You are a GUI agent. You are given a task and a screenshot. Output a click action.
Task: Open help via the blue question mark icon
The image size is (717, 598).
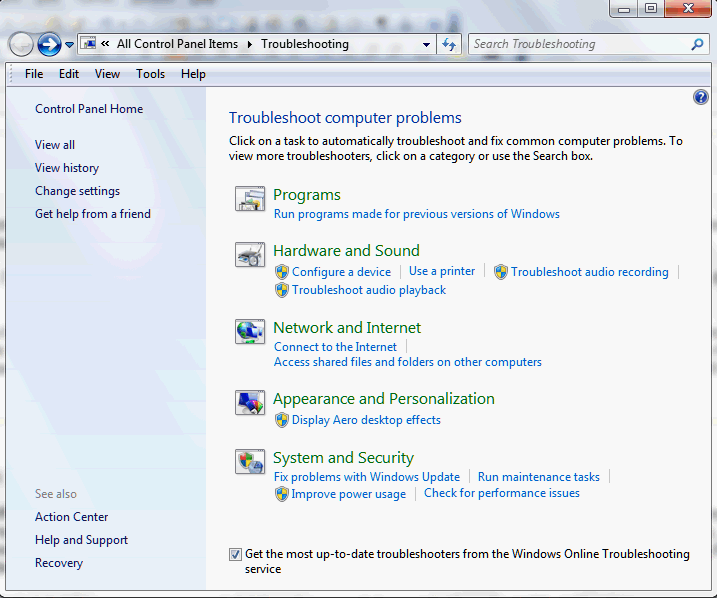(x=701, y=97)
